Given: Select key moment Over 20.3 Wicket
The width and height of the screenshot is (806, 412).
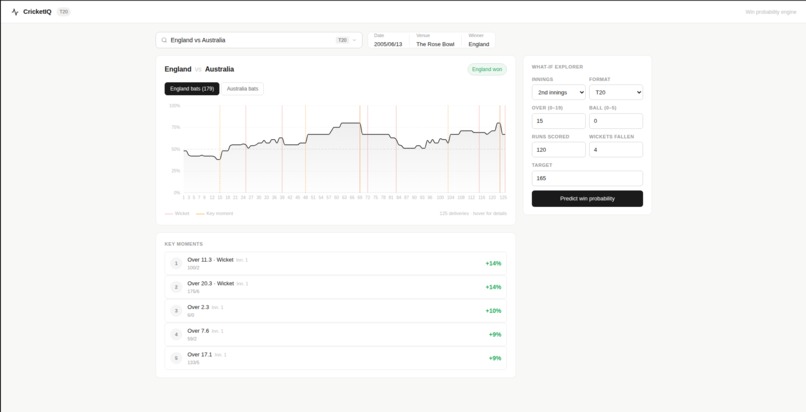Looking at the screenshot, I should [x=336, y=287].
